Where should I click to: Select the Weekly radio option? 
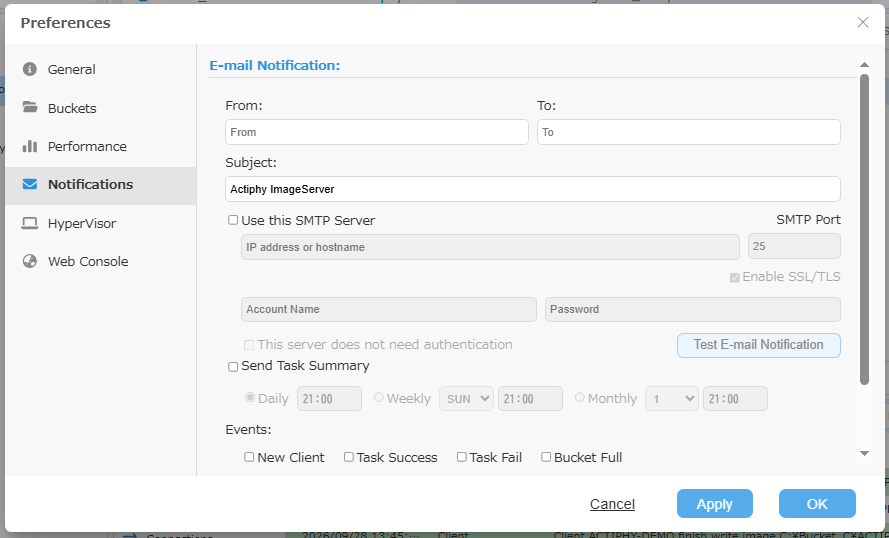tap(379, 398)
